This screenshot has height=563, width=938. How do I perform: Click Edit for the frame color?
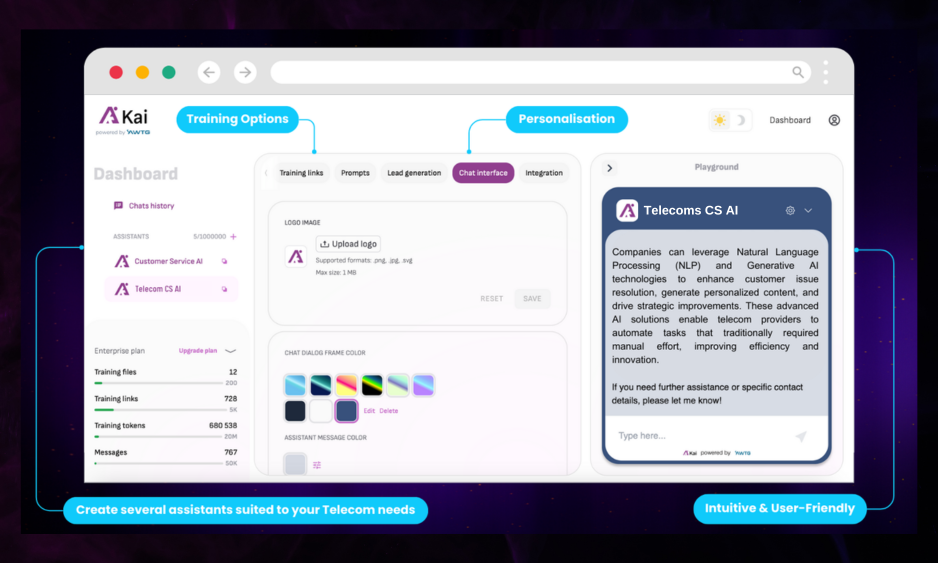[x=369, y=411]
